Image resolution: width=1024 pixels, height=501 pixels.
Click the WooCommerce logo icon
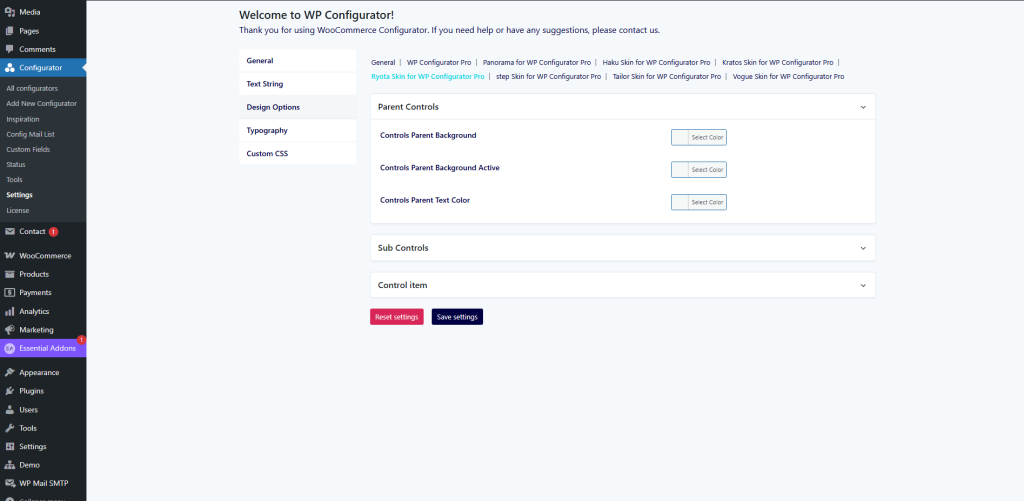pos(10,255)
